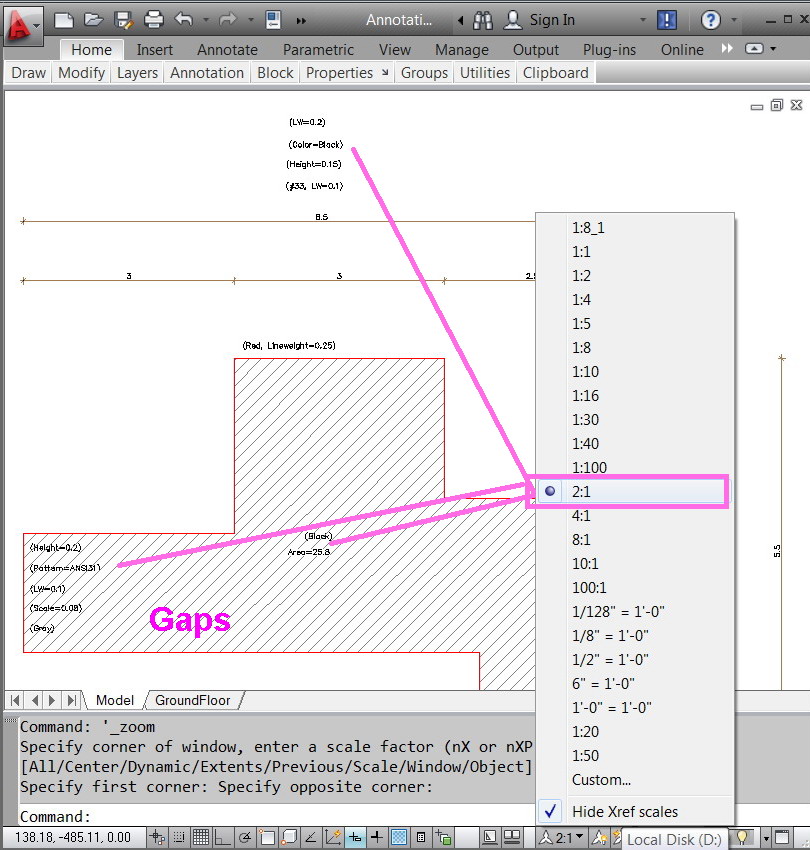Toggle Show/Hide Lineweight
This screenshot has height=850, width=810.
point(377,837)
